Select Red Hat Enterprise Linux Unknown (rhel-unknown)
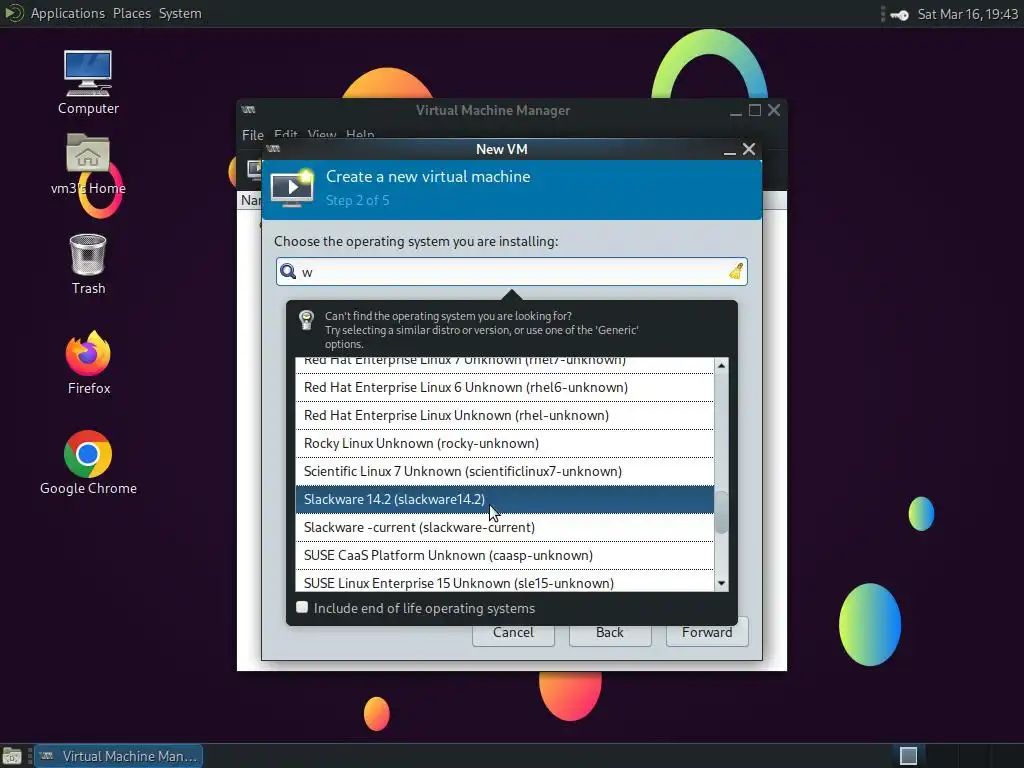Viewport: 1024px width, 768px height. coord(505,415)
